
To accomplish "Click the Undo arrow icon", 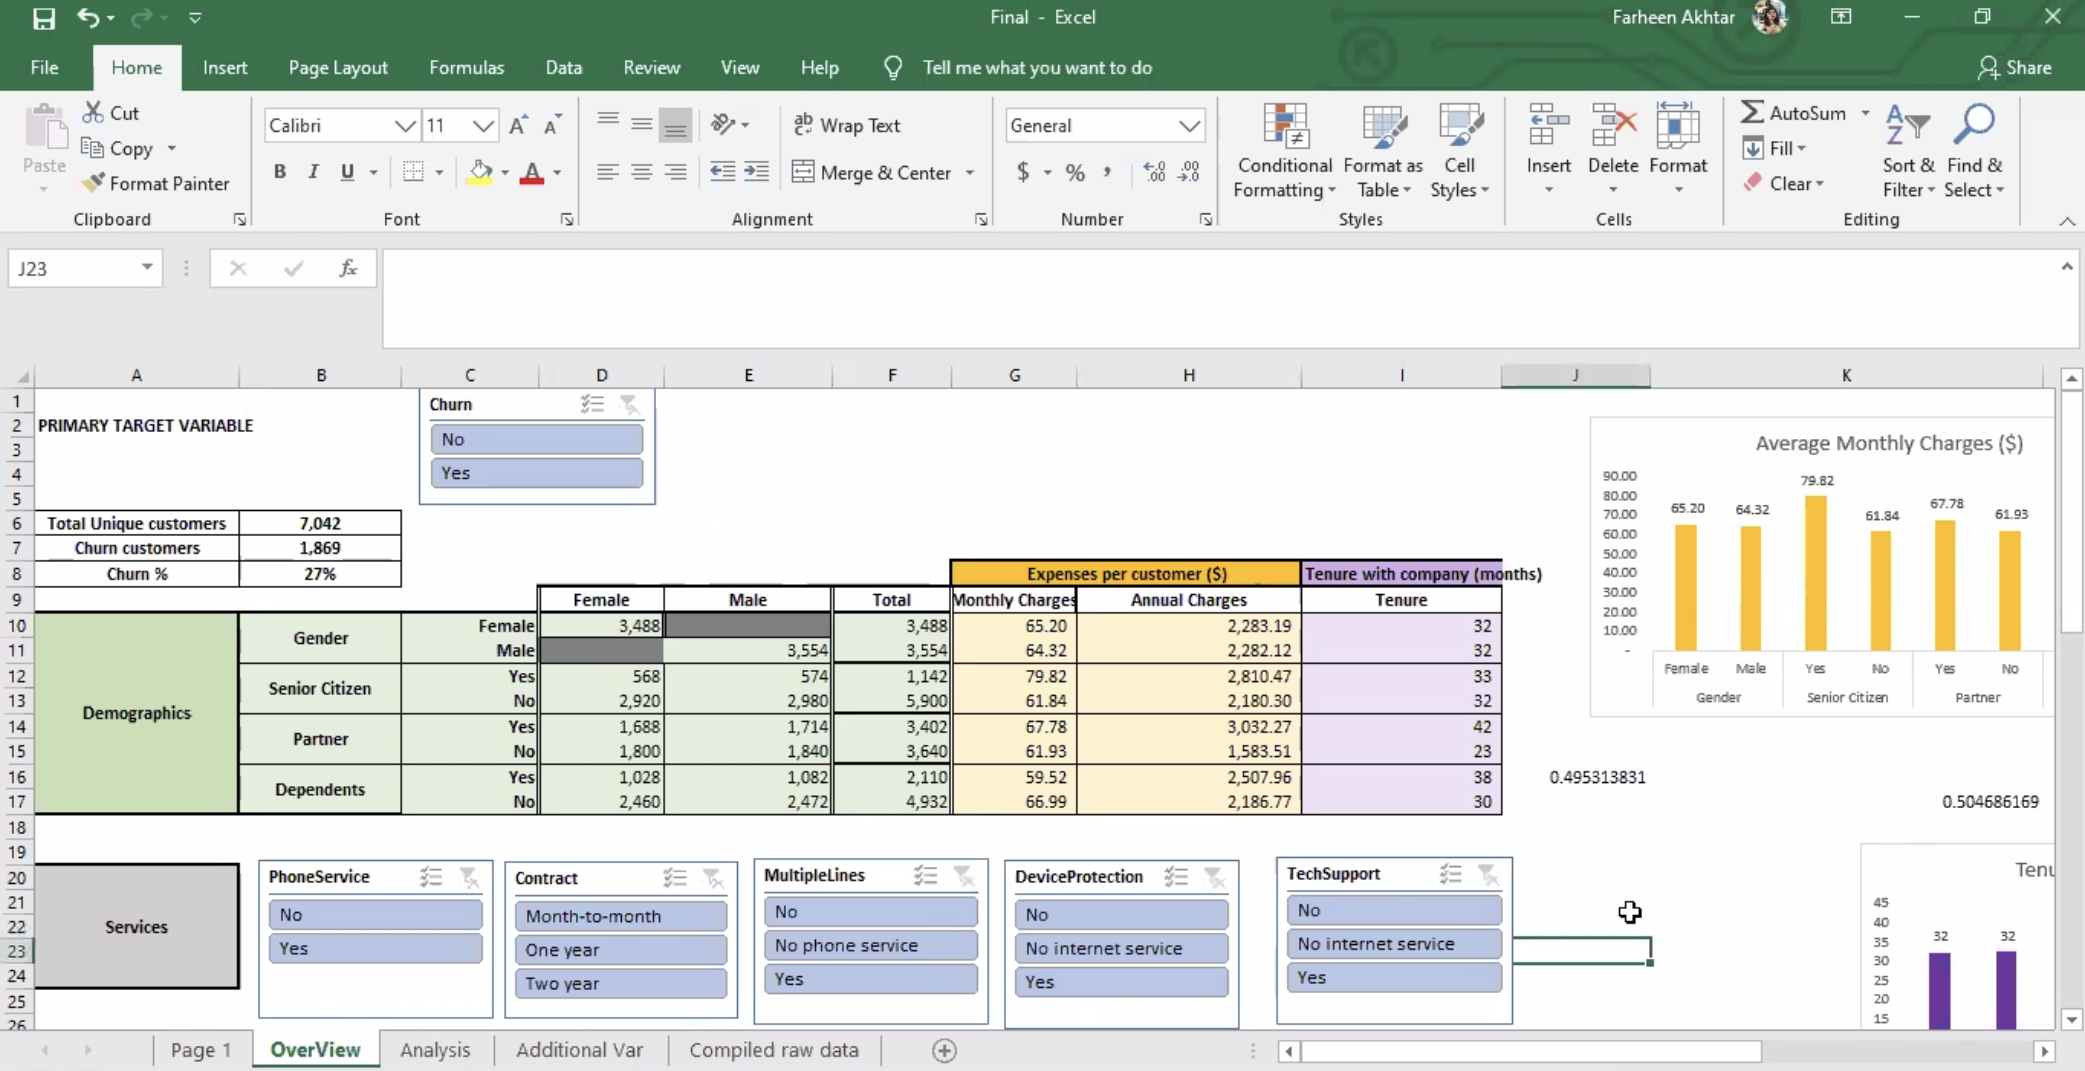I will point(89,17).
